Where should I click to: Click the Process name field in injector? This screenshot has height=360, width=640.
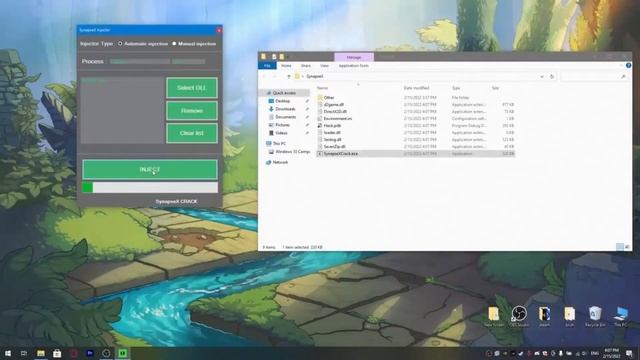[140, 61]
